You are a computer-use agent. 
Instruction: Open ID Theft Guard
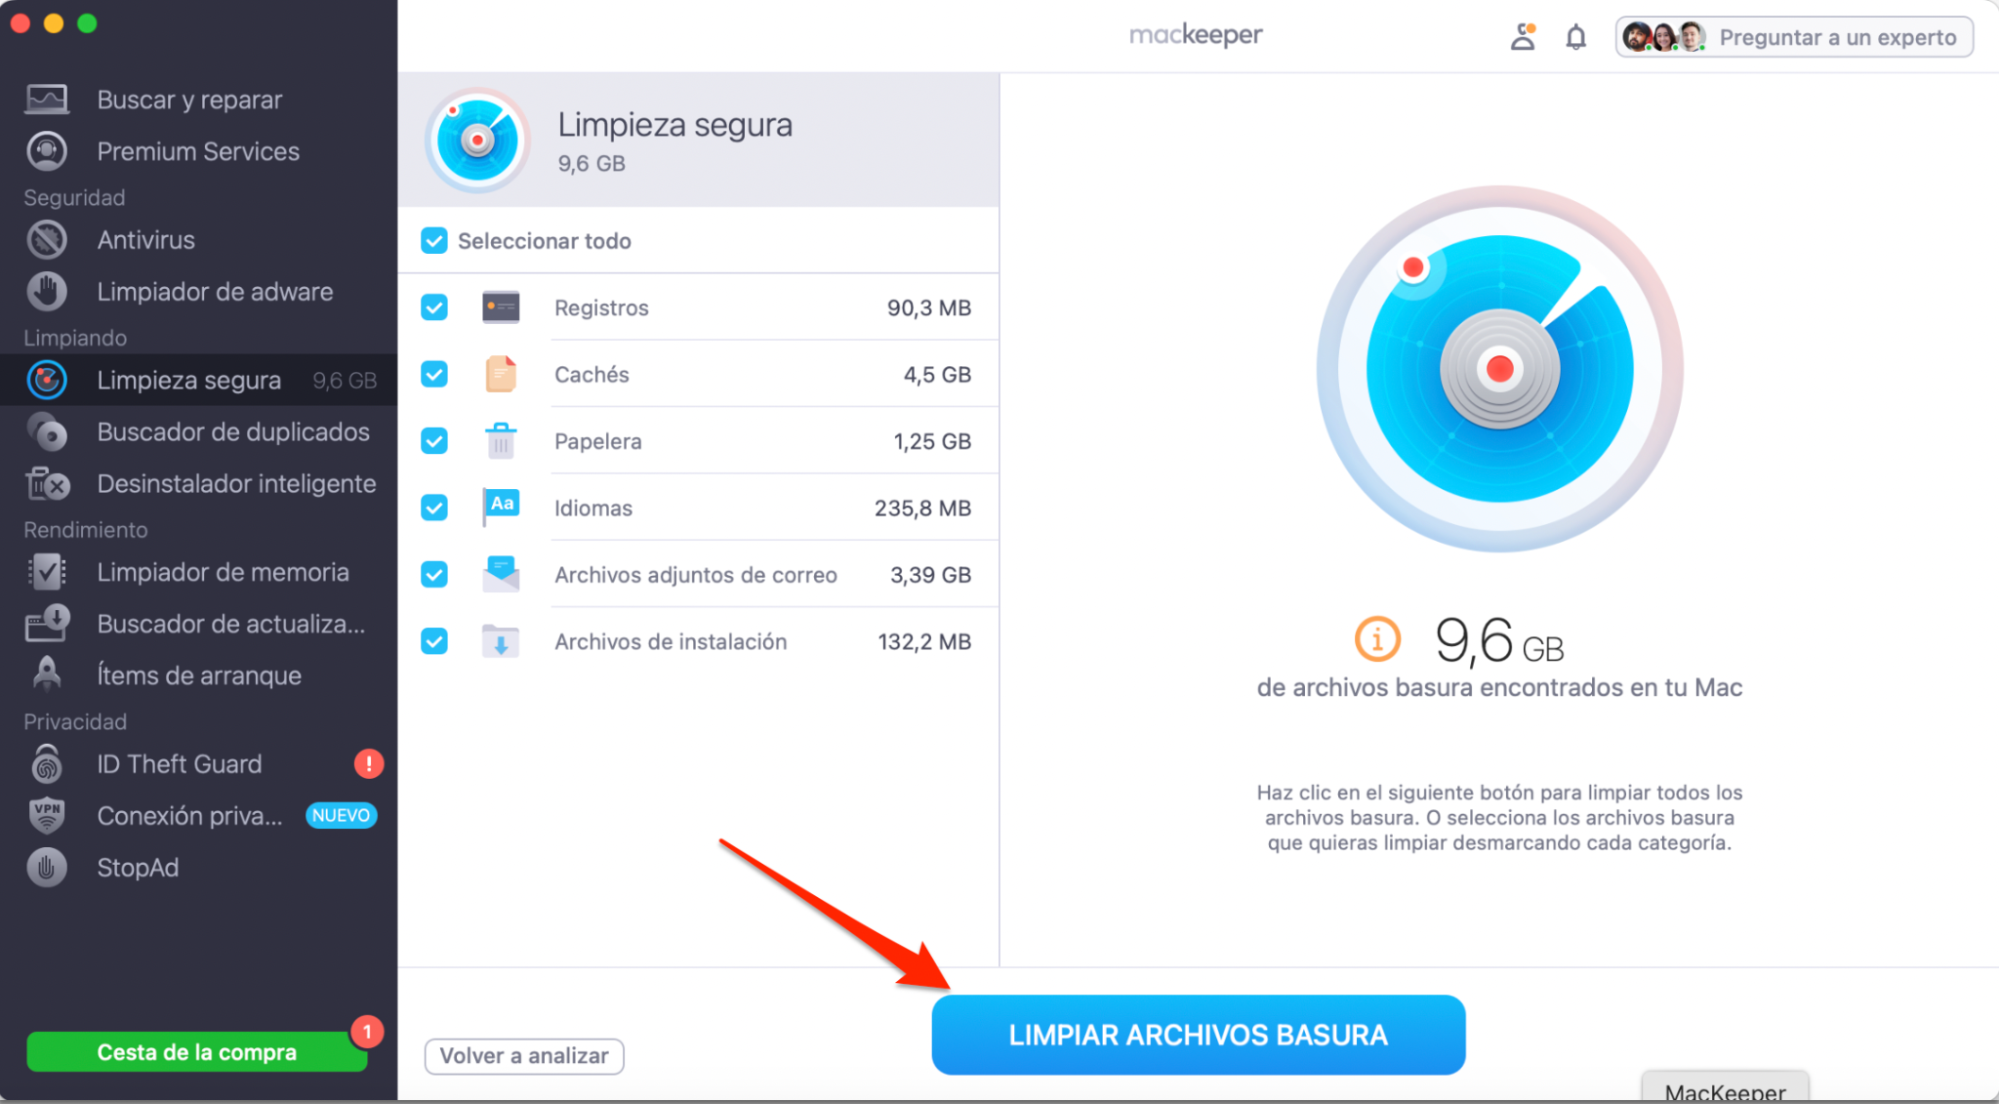pos(178,763)
